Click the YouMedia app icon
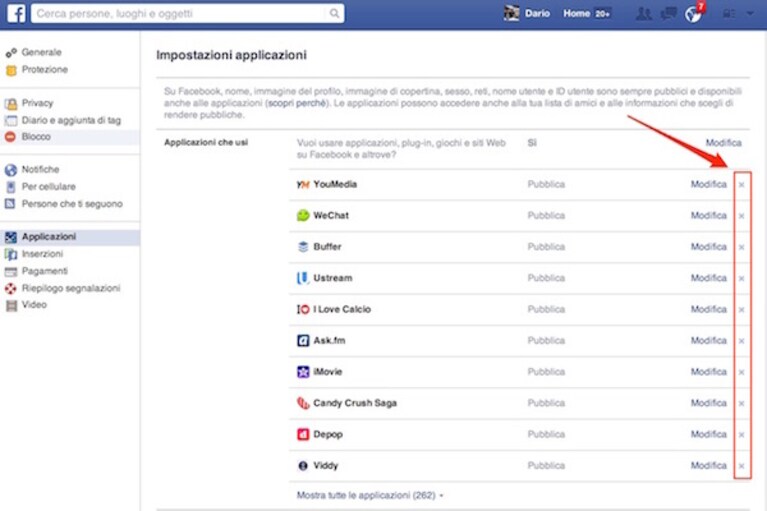 tap(303, 184)
